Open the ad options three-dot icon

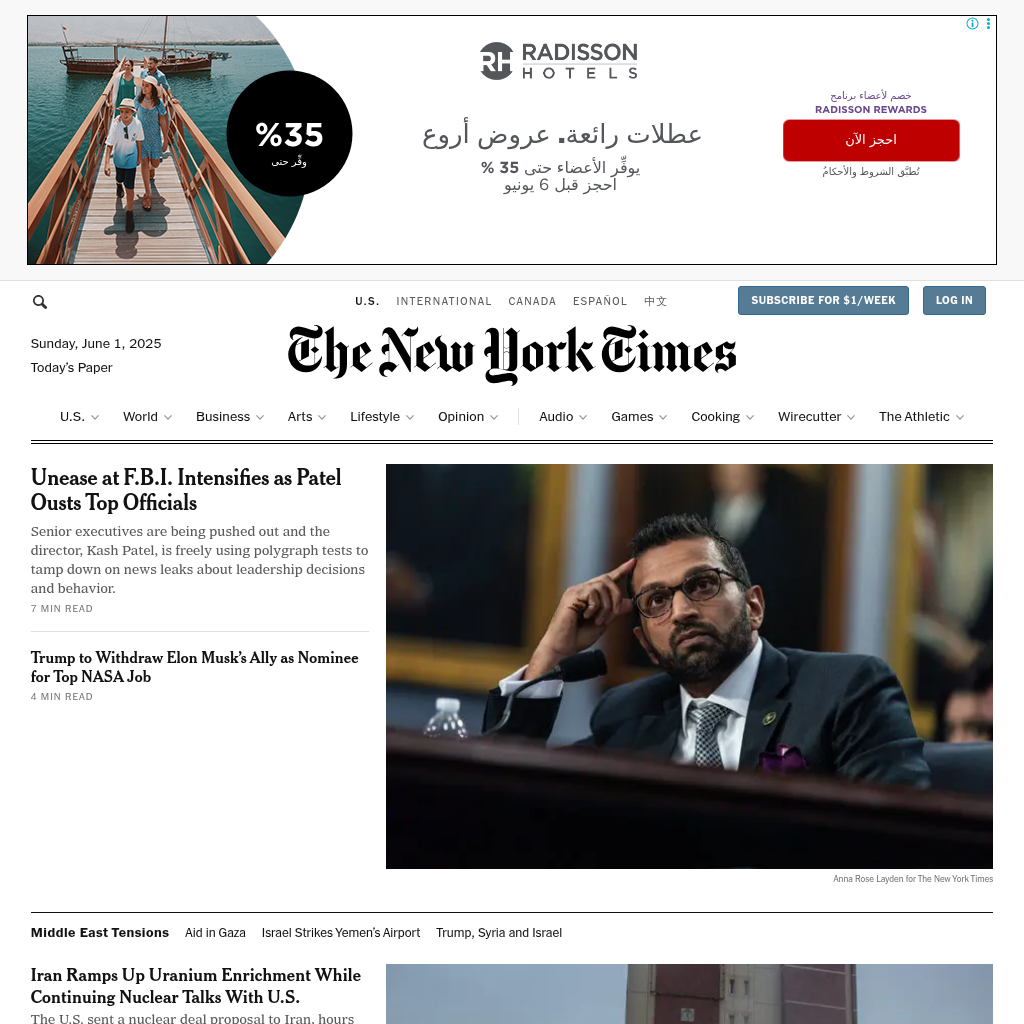pyautogui.click(x=988, y=24)
